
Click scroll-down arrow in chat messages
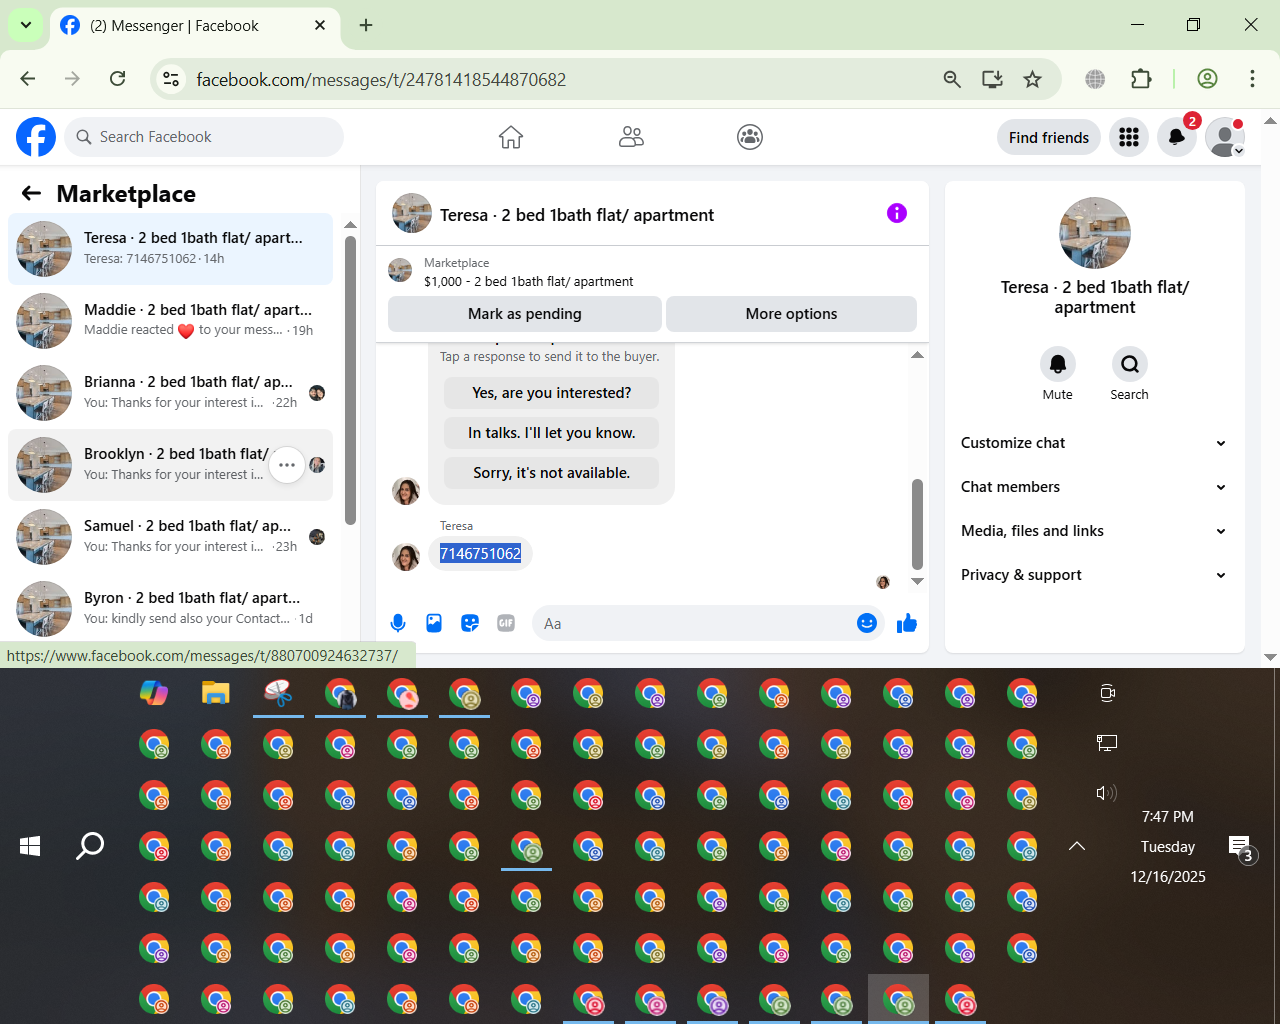917,581
